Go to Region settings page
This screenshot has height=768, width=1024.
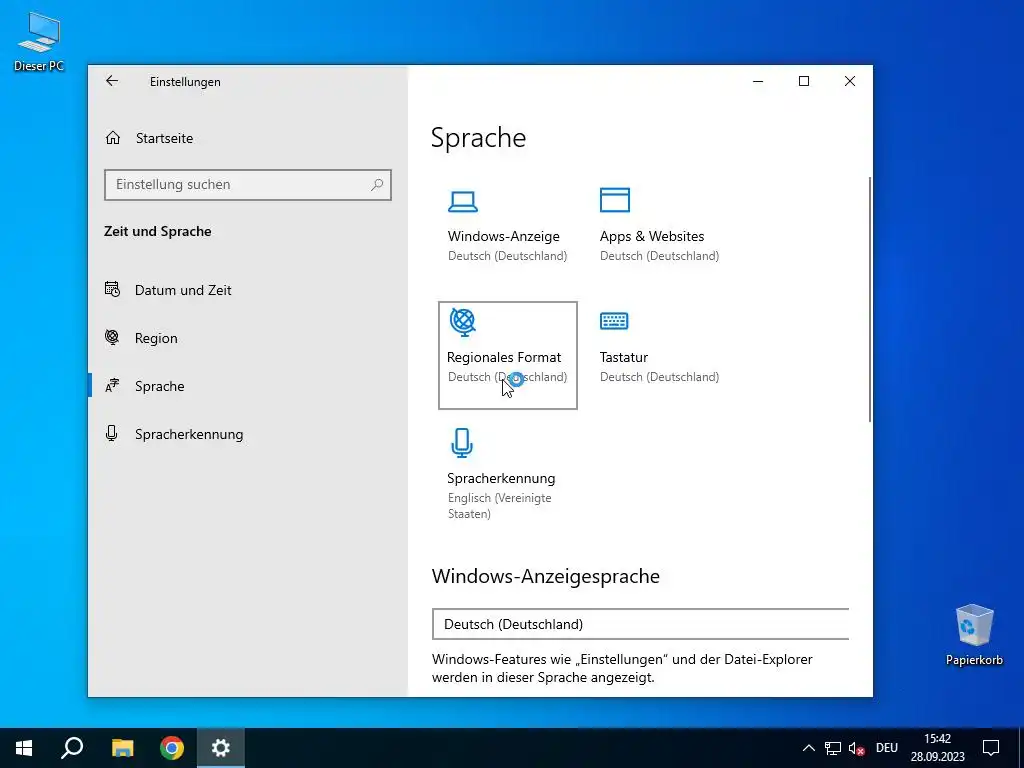point(156,338)
